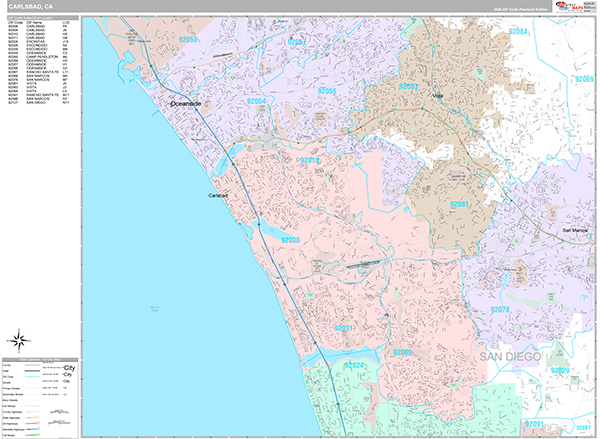Click the orange State Highways swatch in legend
The width and height of the screenshot is (600, 439).
(x=33, y=418)
